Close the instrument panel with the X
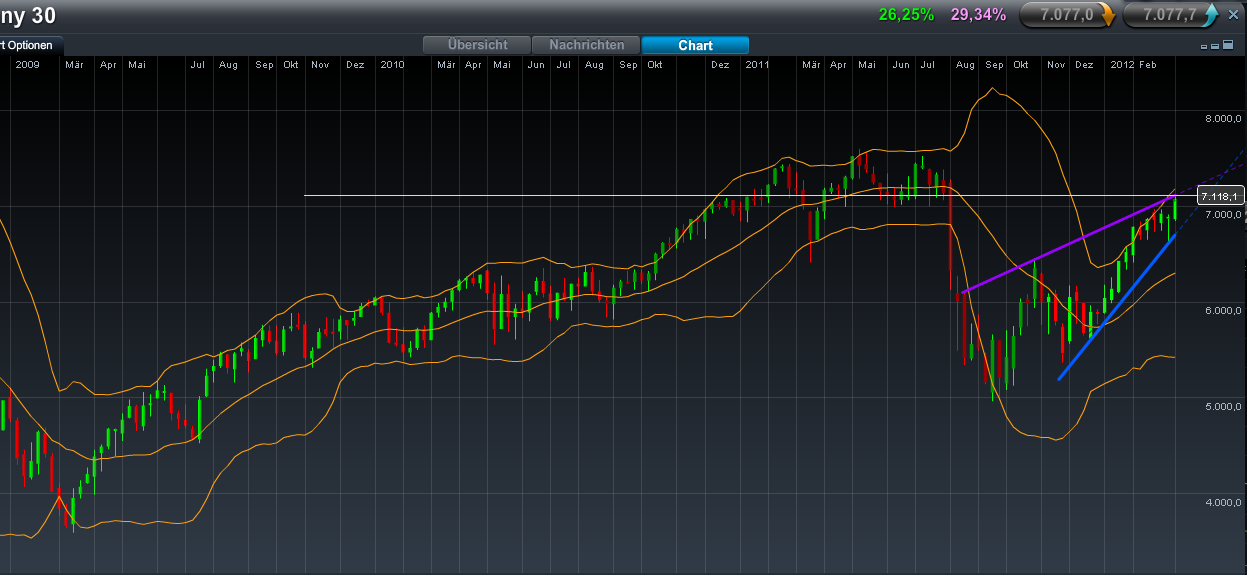The width and height of the screenshot is (1247, 575). (x=1233, y=14)
